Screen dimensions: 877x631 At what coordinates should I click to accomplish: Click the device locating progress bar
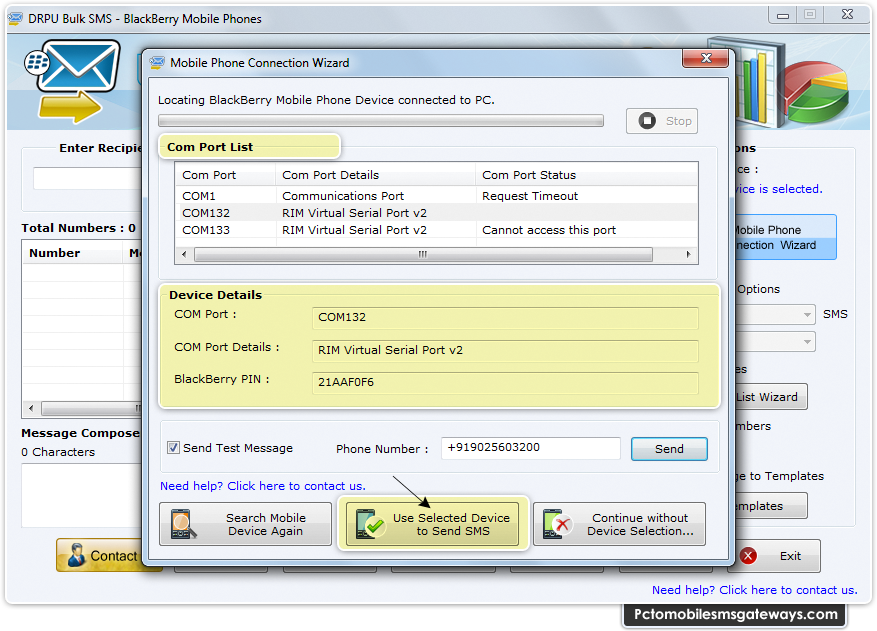(381, 121)
